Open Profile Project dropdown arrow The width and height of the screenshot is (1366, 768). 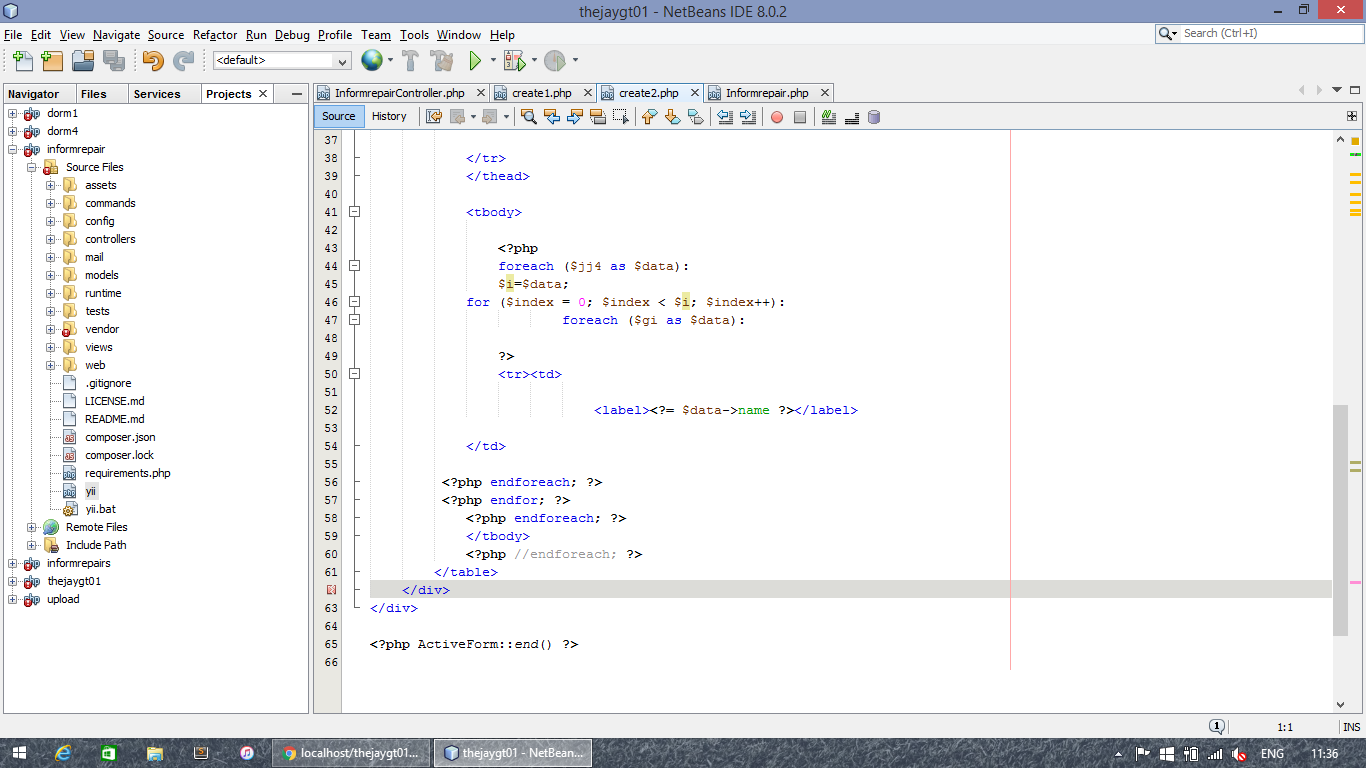(x=575, y=60)
